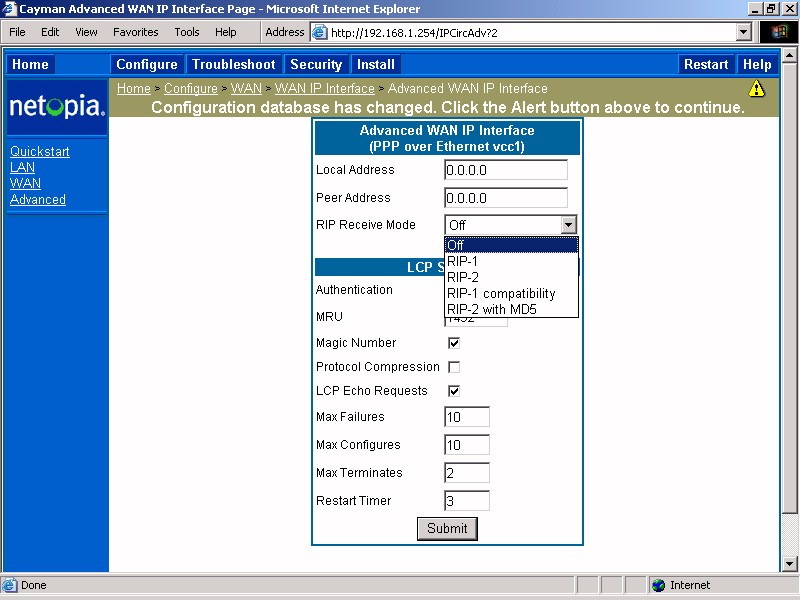Open the Advanced sidebar link
This screenshot has height=600, width=800.
38,199
